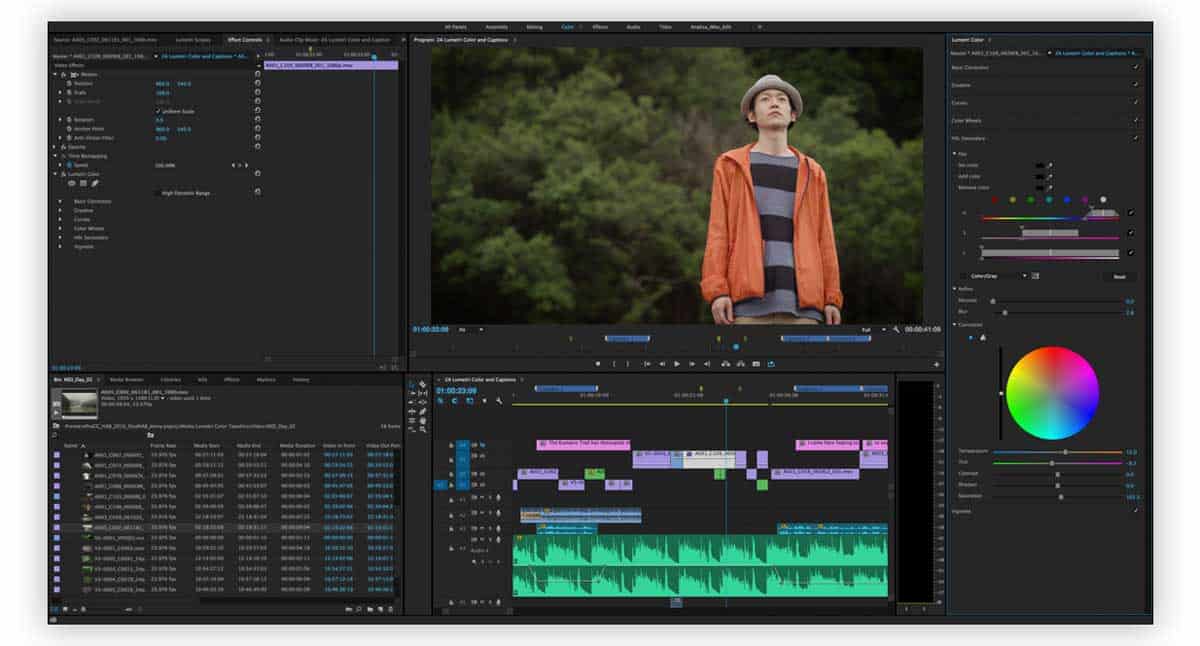
Task: Play the sequence in the Program Monitor
Action: [677, 364]
